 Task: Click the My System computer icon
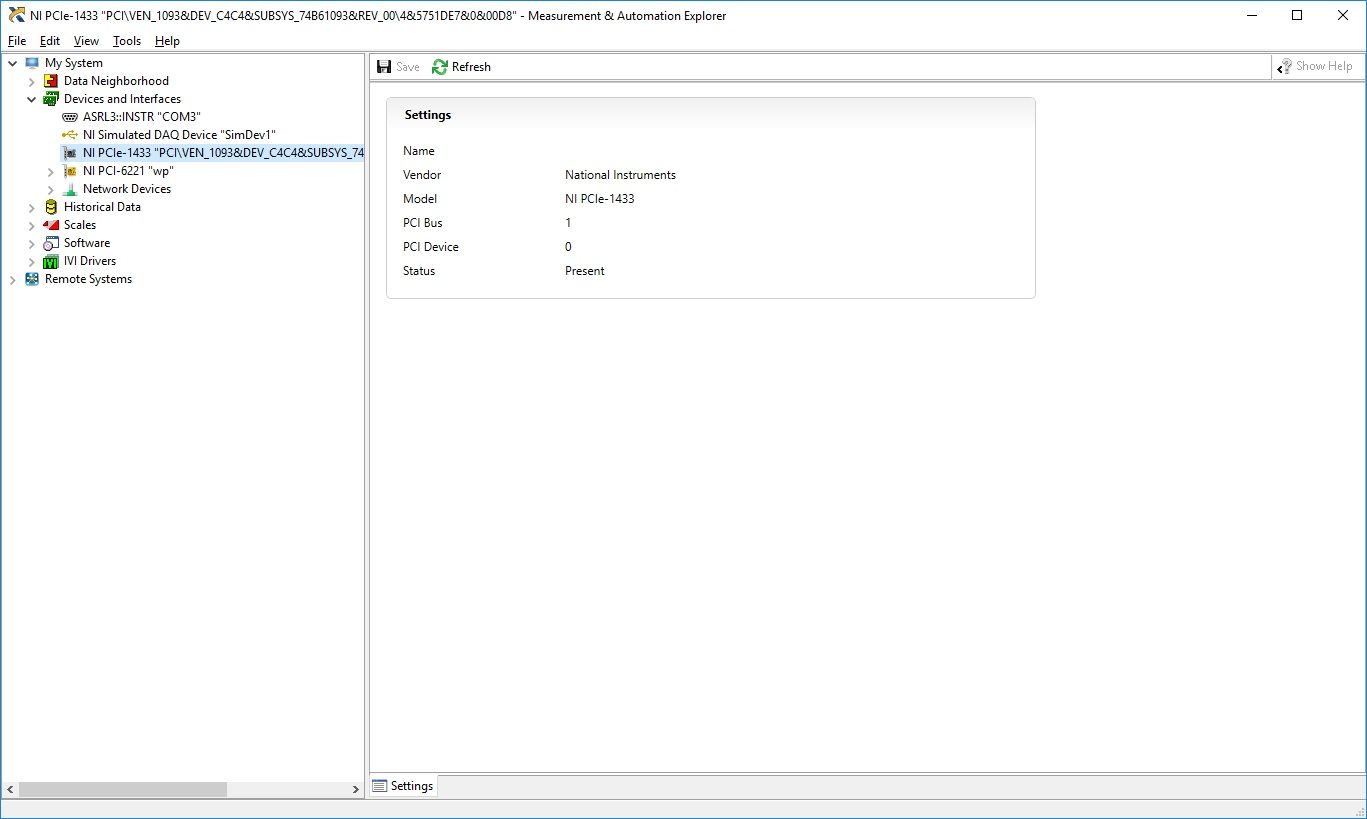[x=32, y=62]
